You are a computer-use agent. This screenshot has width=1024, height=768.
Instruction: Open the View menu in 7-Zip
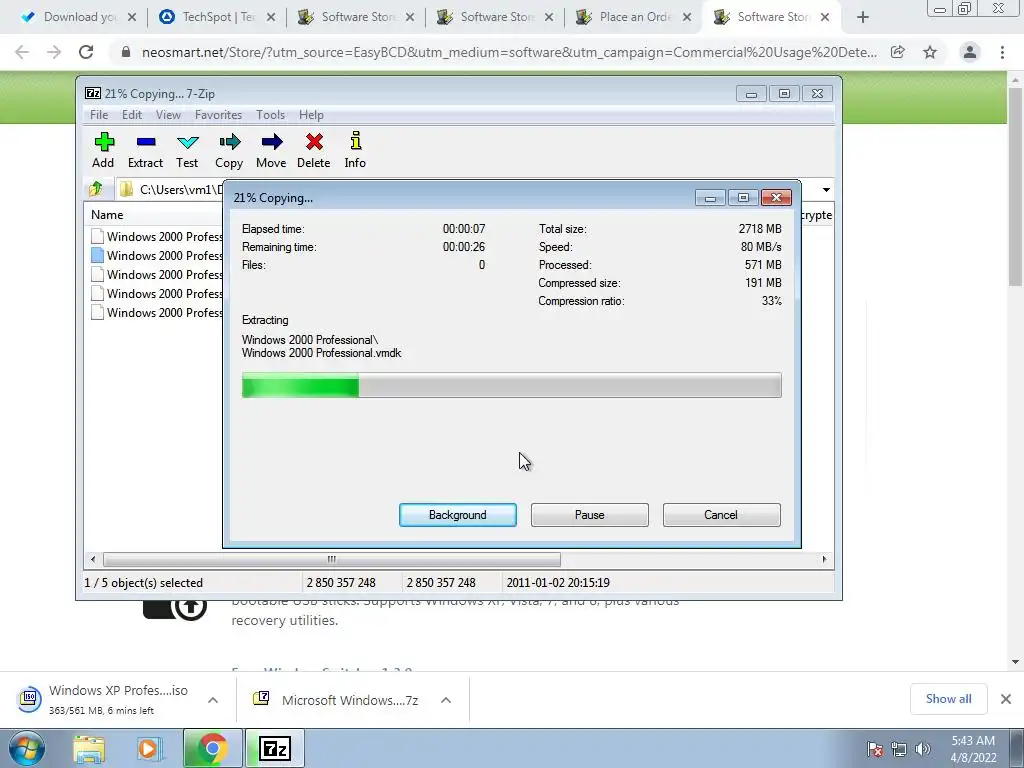point(168,115)
